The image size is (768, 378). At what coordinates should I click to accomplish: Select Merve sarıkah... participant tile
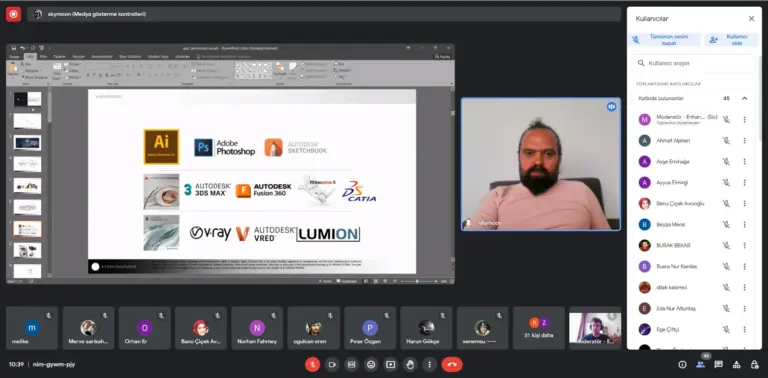coord(88,328)
